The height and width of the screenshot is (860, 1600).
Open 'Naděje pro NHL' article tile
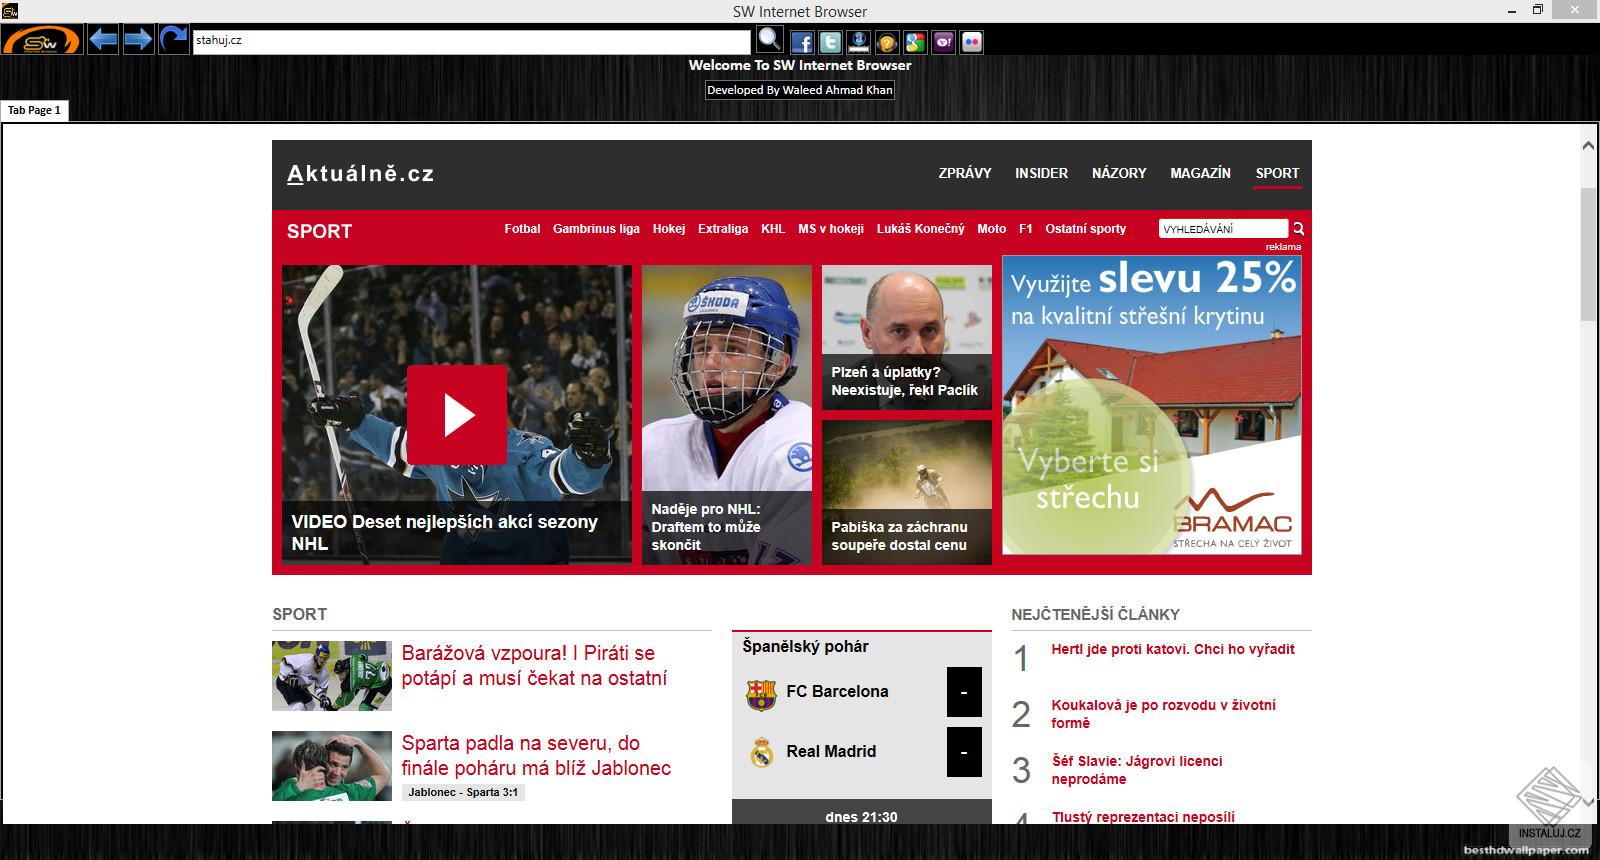[727, 415]
